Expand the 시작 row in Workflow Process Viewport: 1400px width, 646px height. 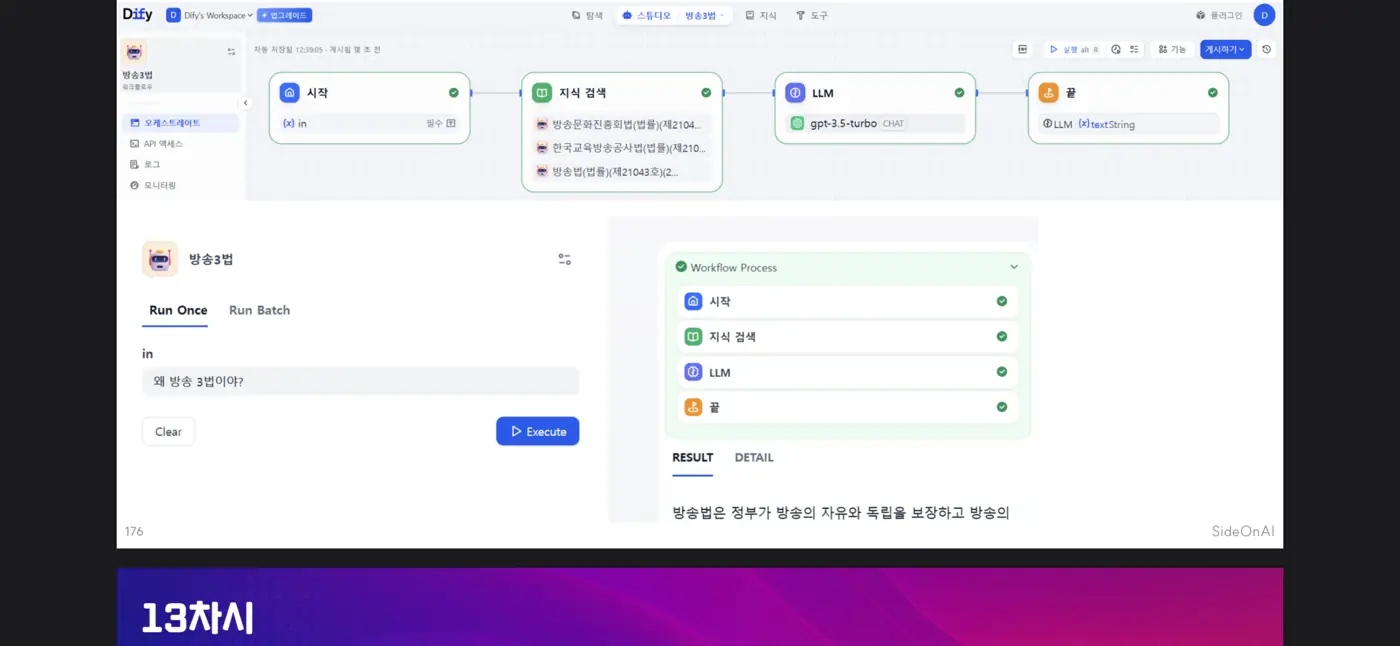pyautogui.click(x=847, y=301)
